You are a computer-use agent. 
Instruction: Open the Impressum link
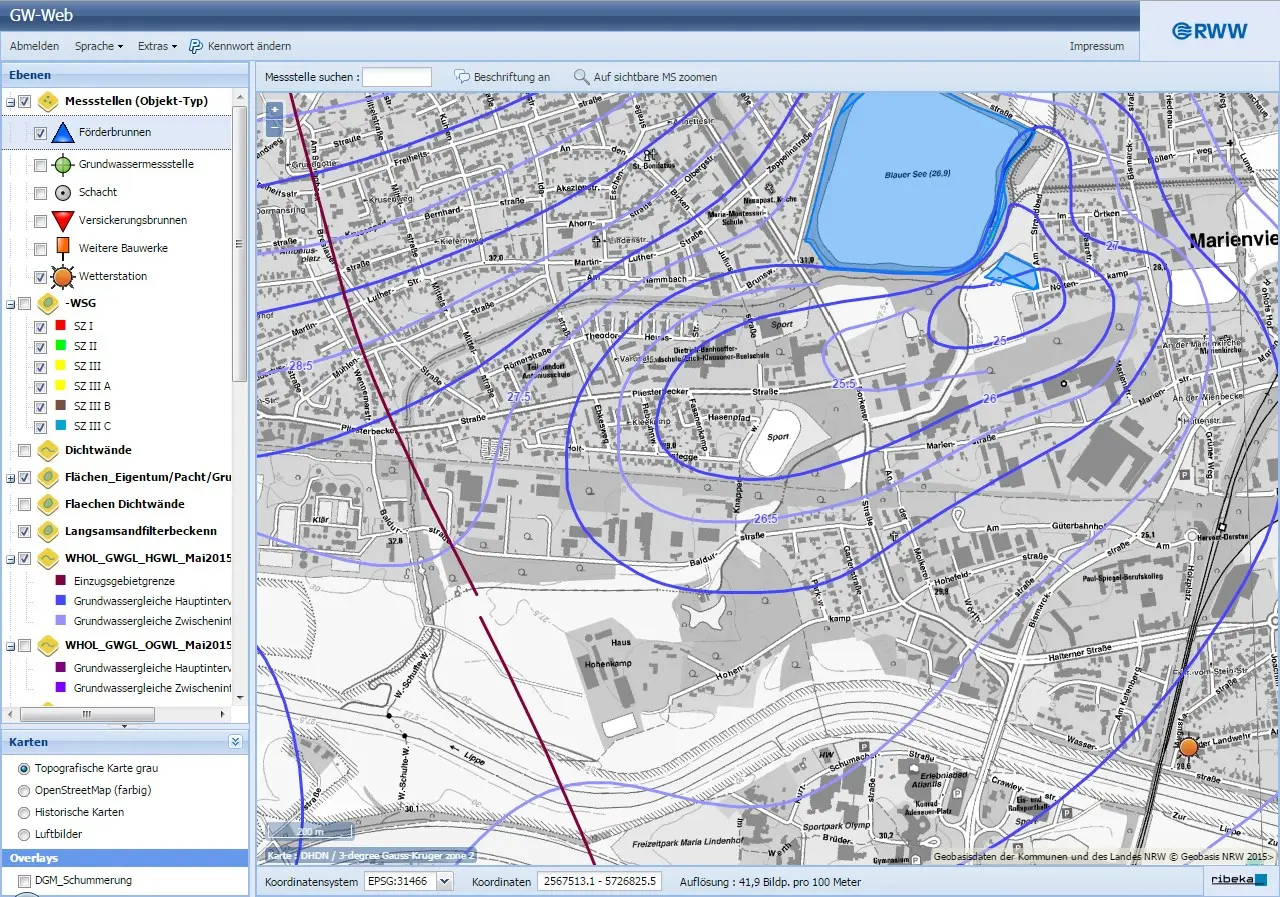coord(1096,46)
